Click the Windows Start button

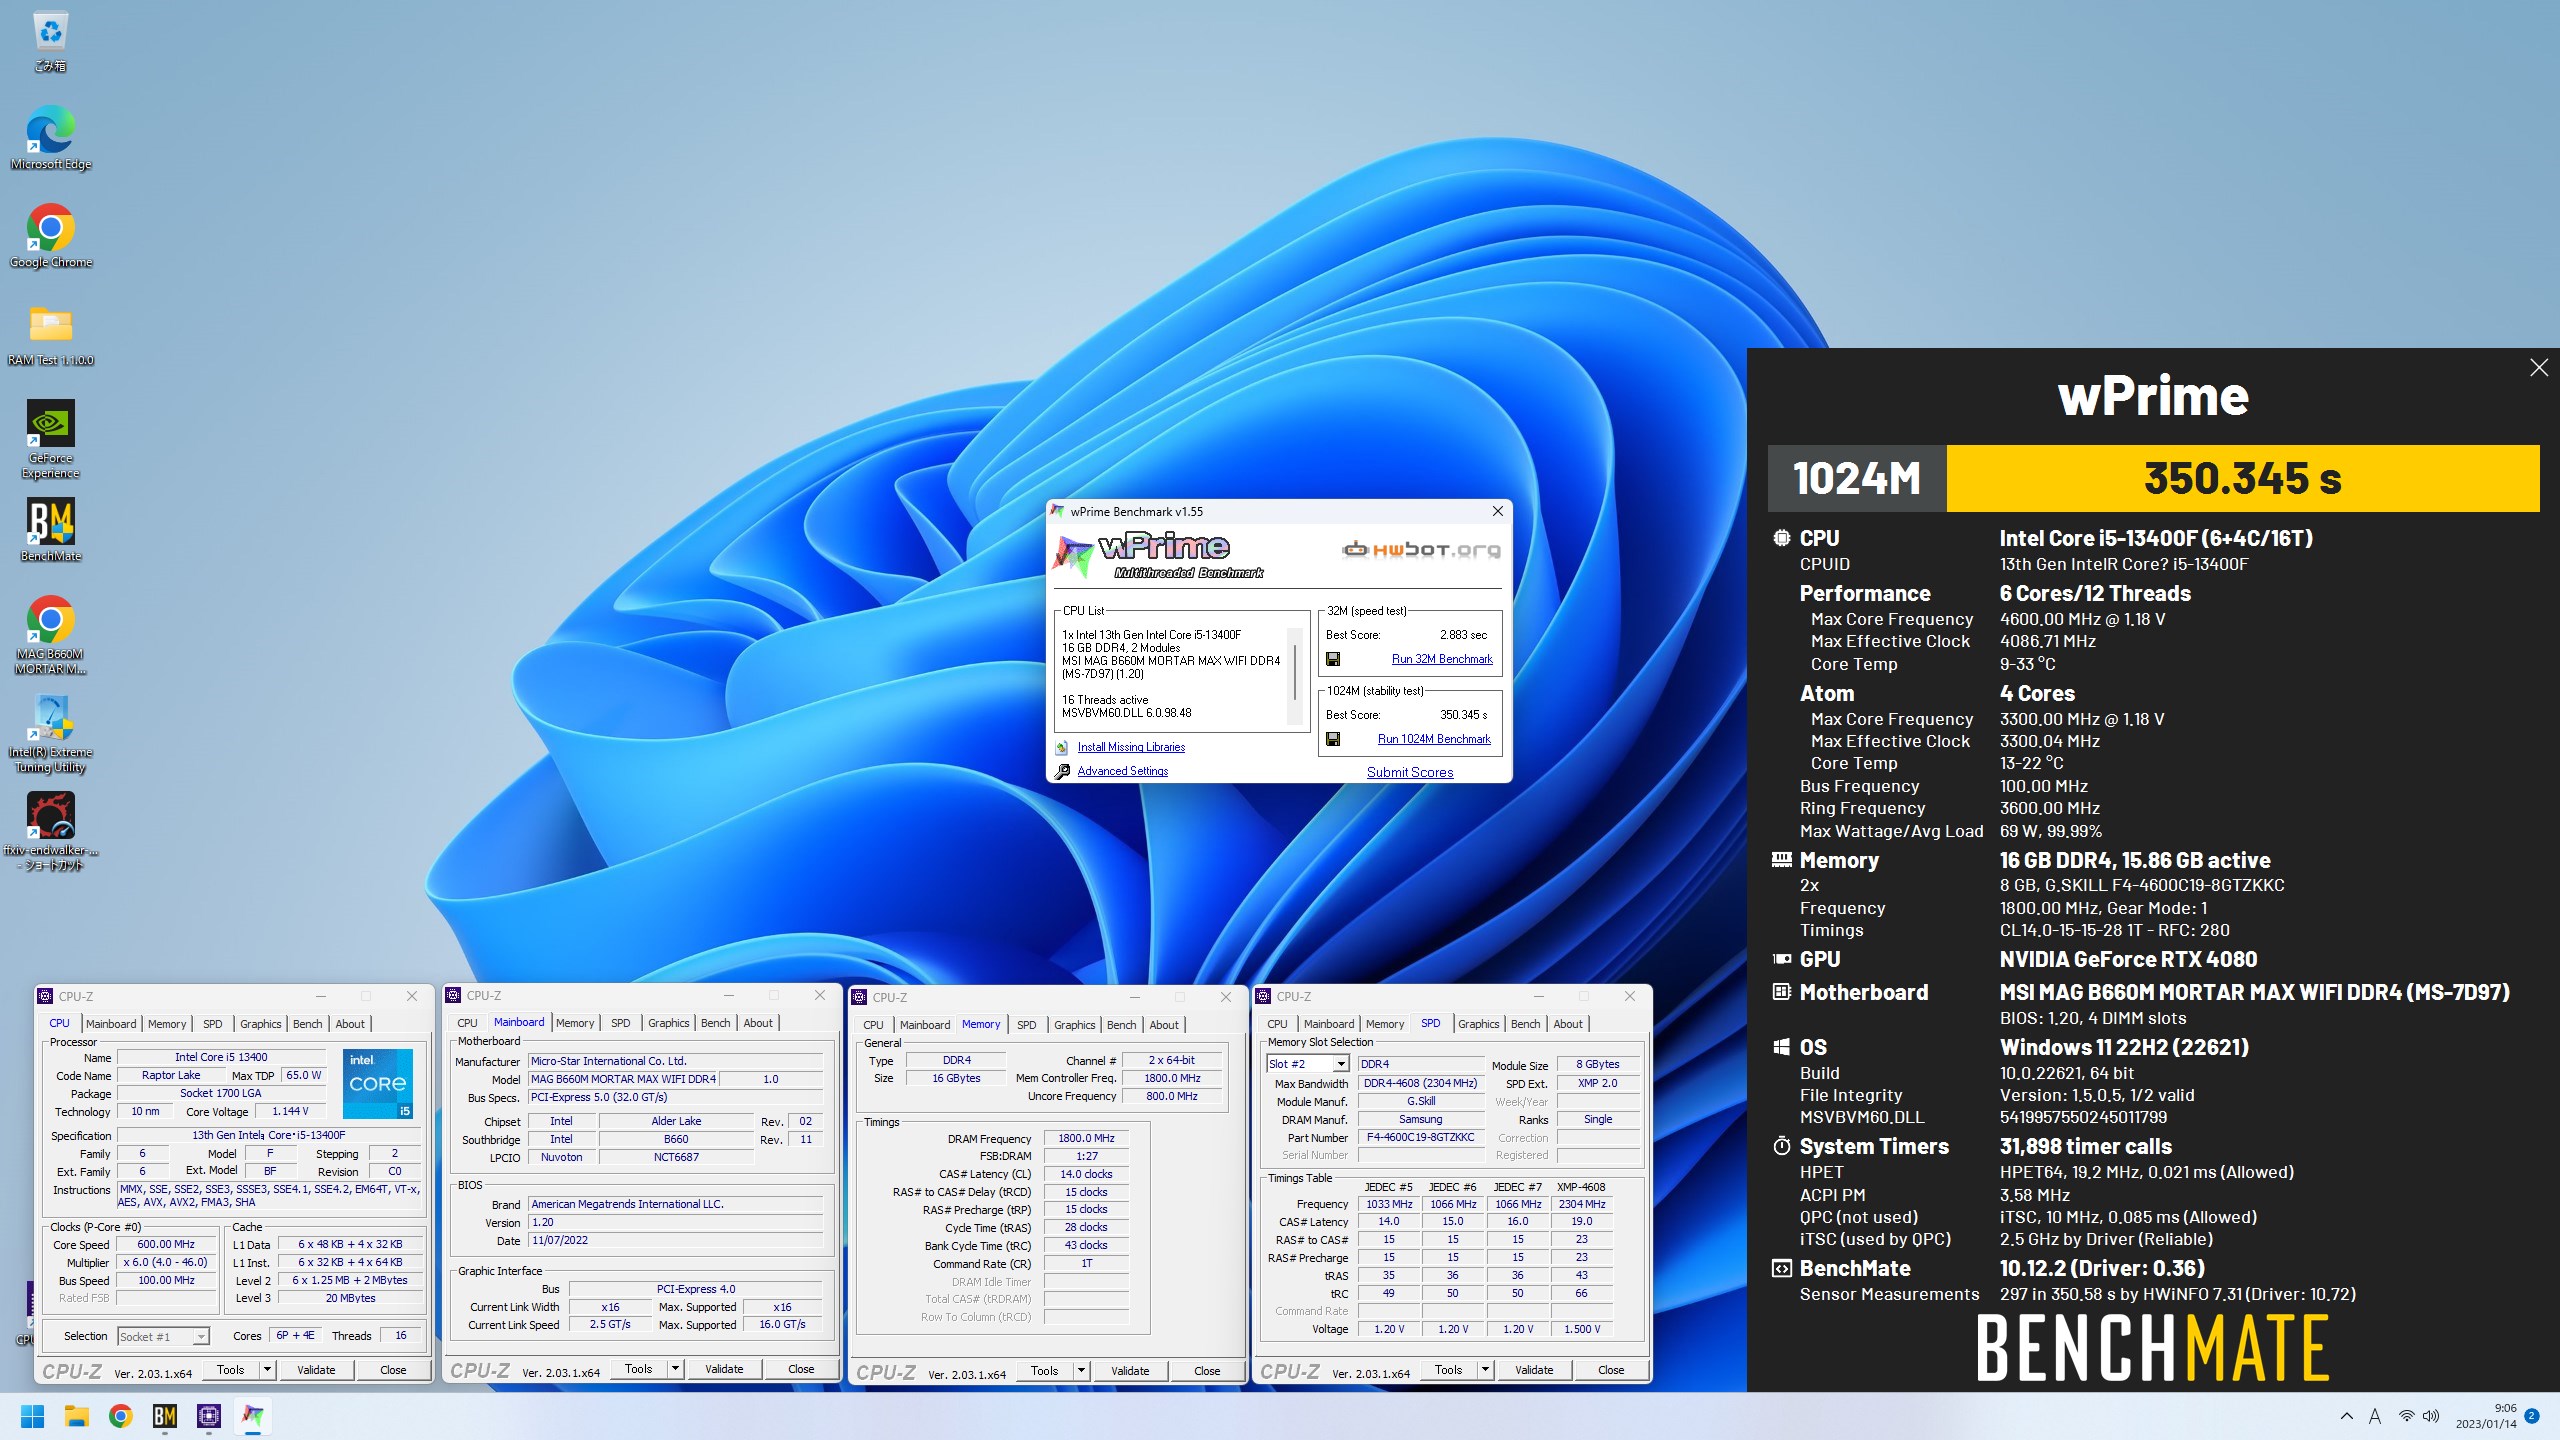pyautogui.click(x=32, y=1416)
